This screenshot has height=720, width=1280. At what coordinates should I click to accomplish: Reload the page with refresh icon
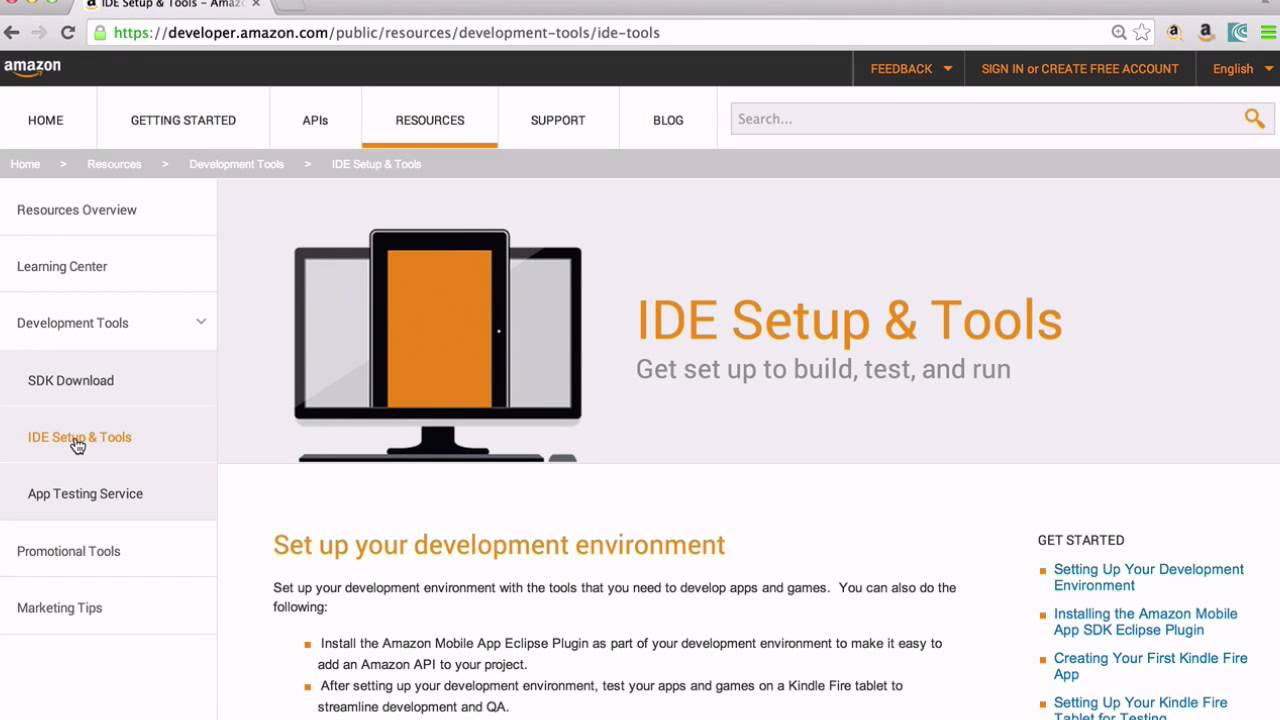[68, 32]
